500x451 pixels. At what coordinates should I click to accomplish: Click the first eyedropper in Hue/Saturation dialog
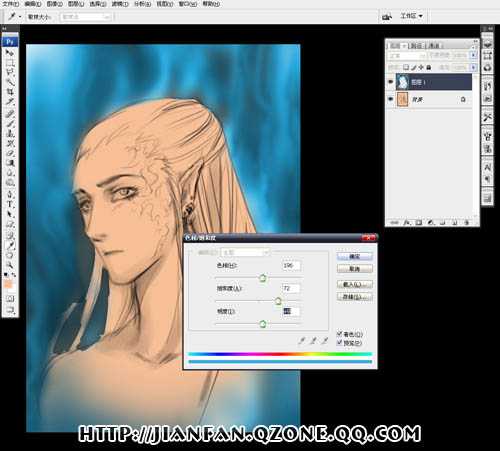[302, 340]
